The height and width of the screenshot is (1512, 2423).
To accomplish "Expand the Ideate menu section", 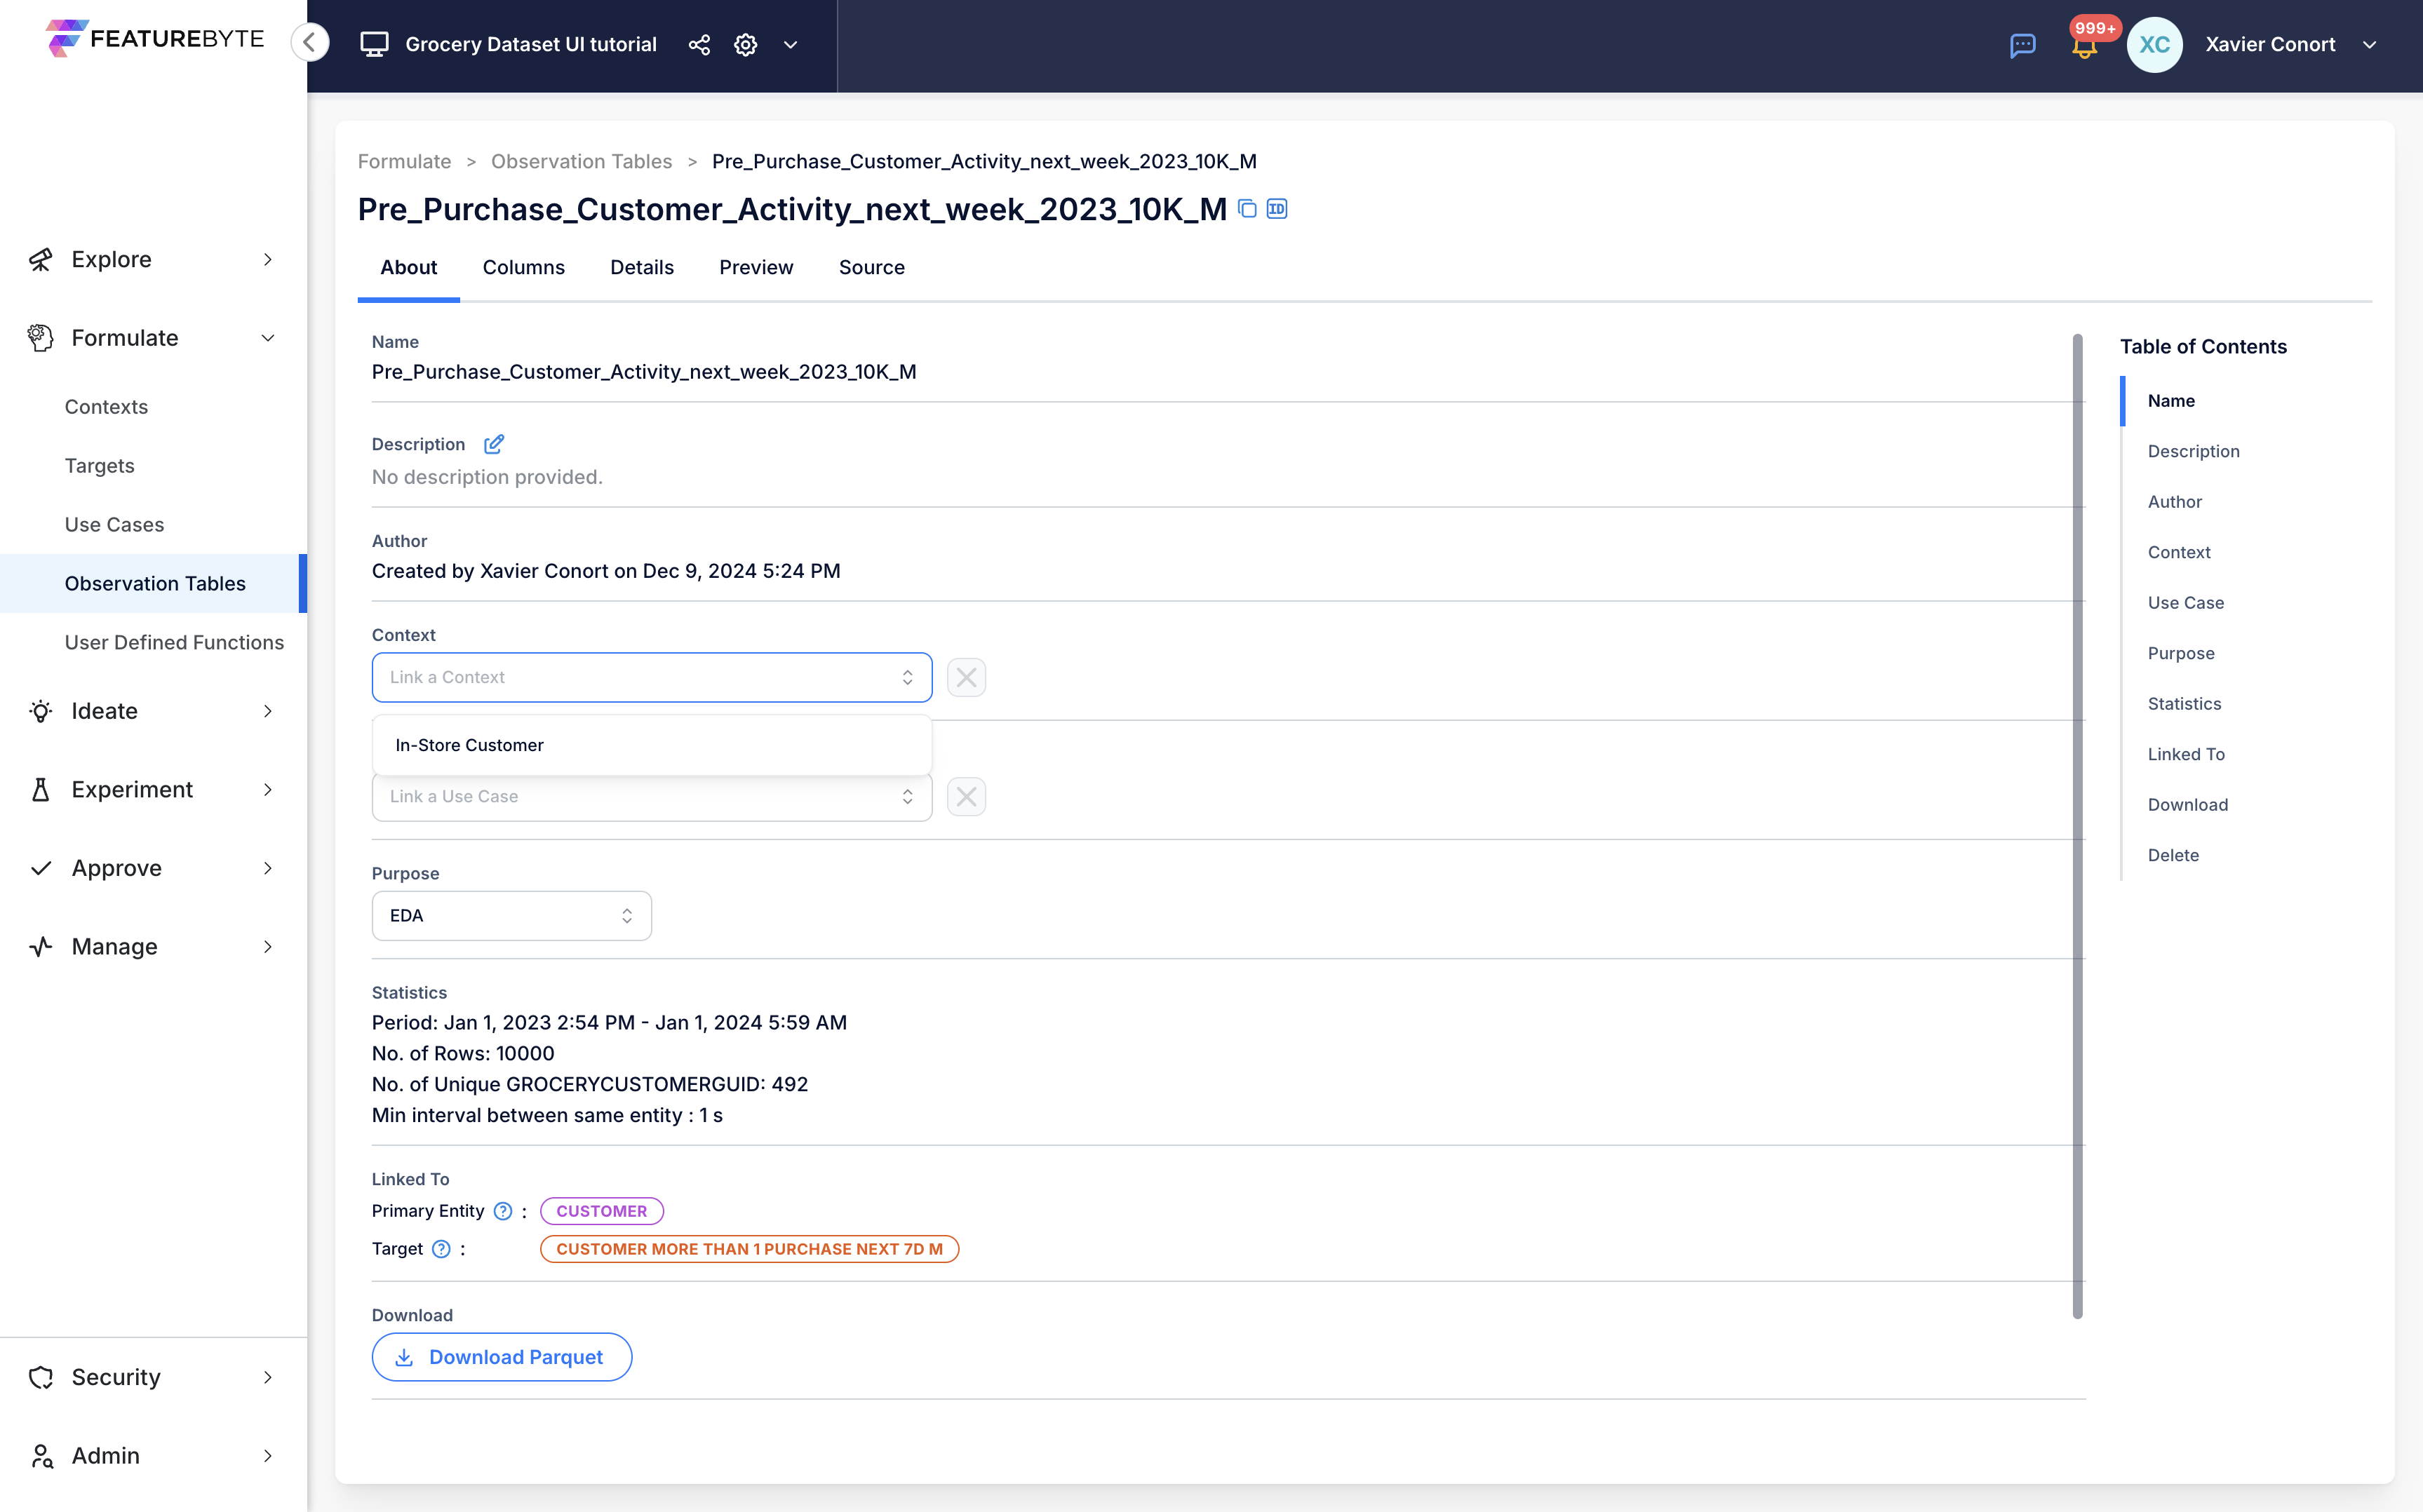I will (x=267, y=711).
